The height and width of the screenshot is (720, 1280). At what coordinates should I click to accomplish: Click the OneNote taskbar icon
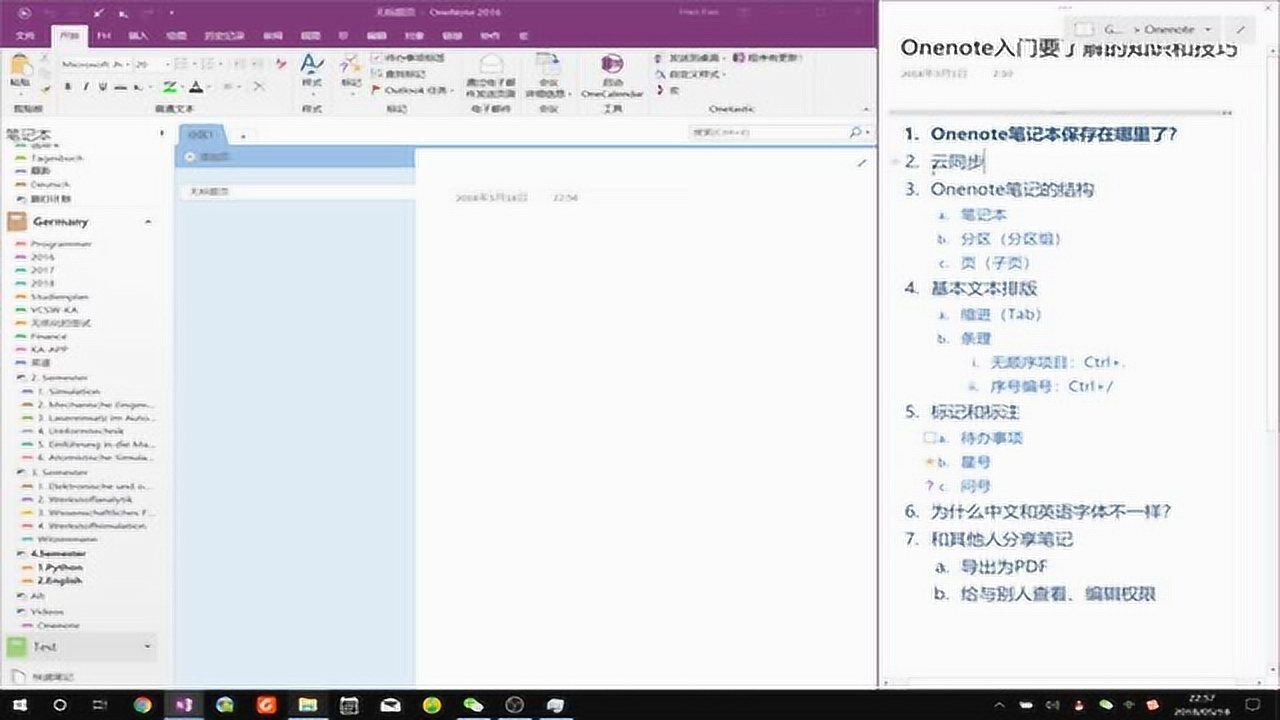(184, 705)
